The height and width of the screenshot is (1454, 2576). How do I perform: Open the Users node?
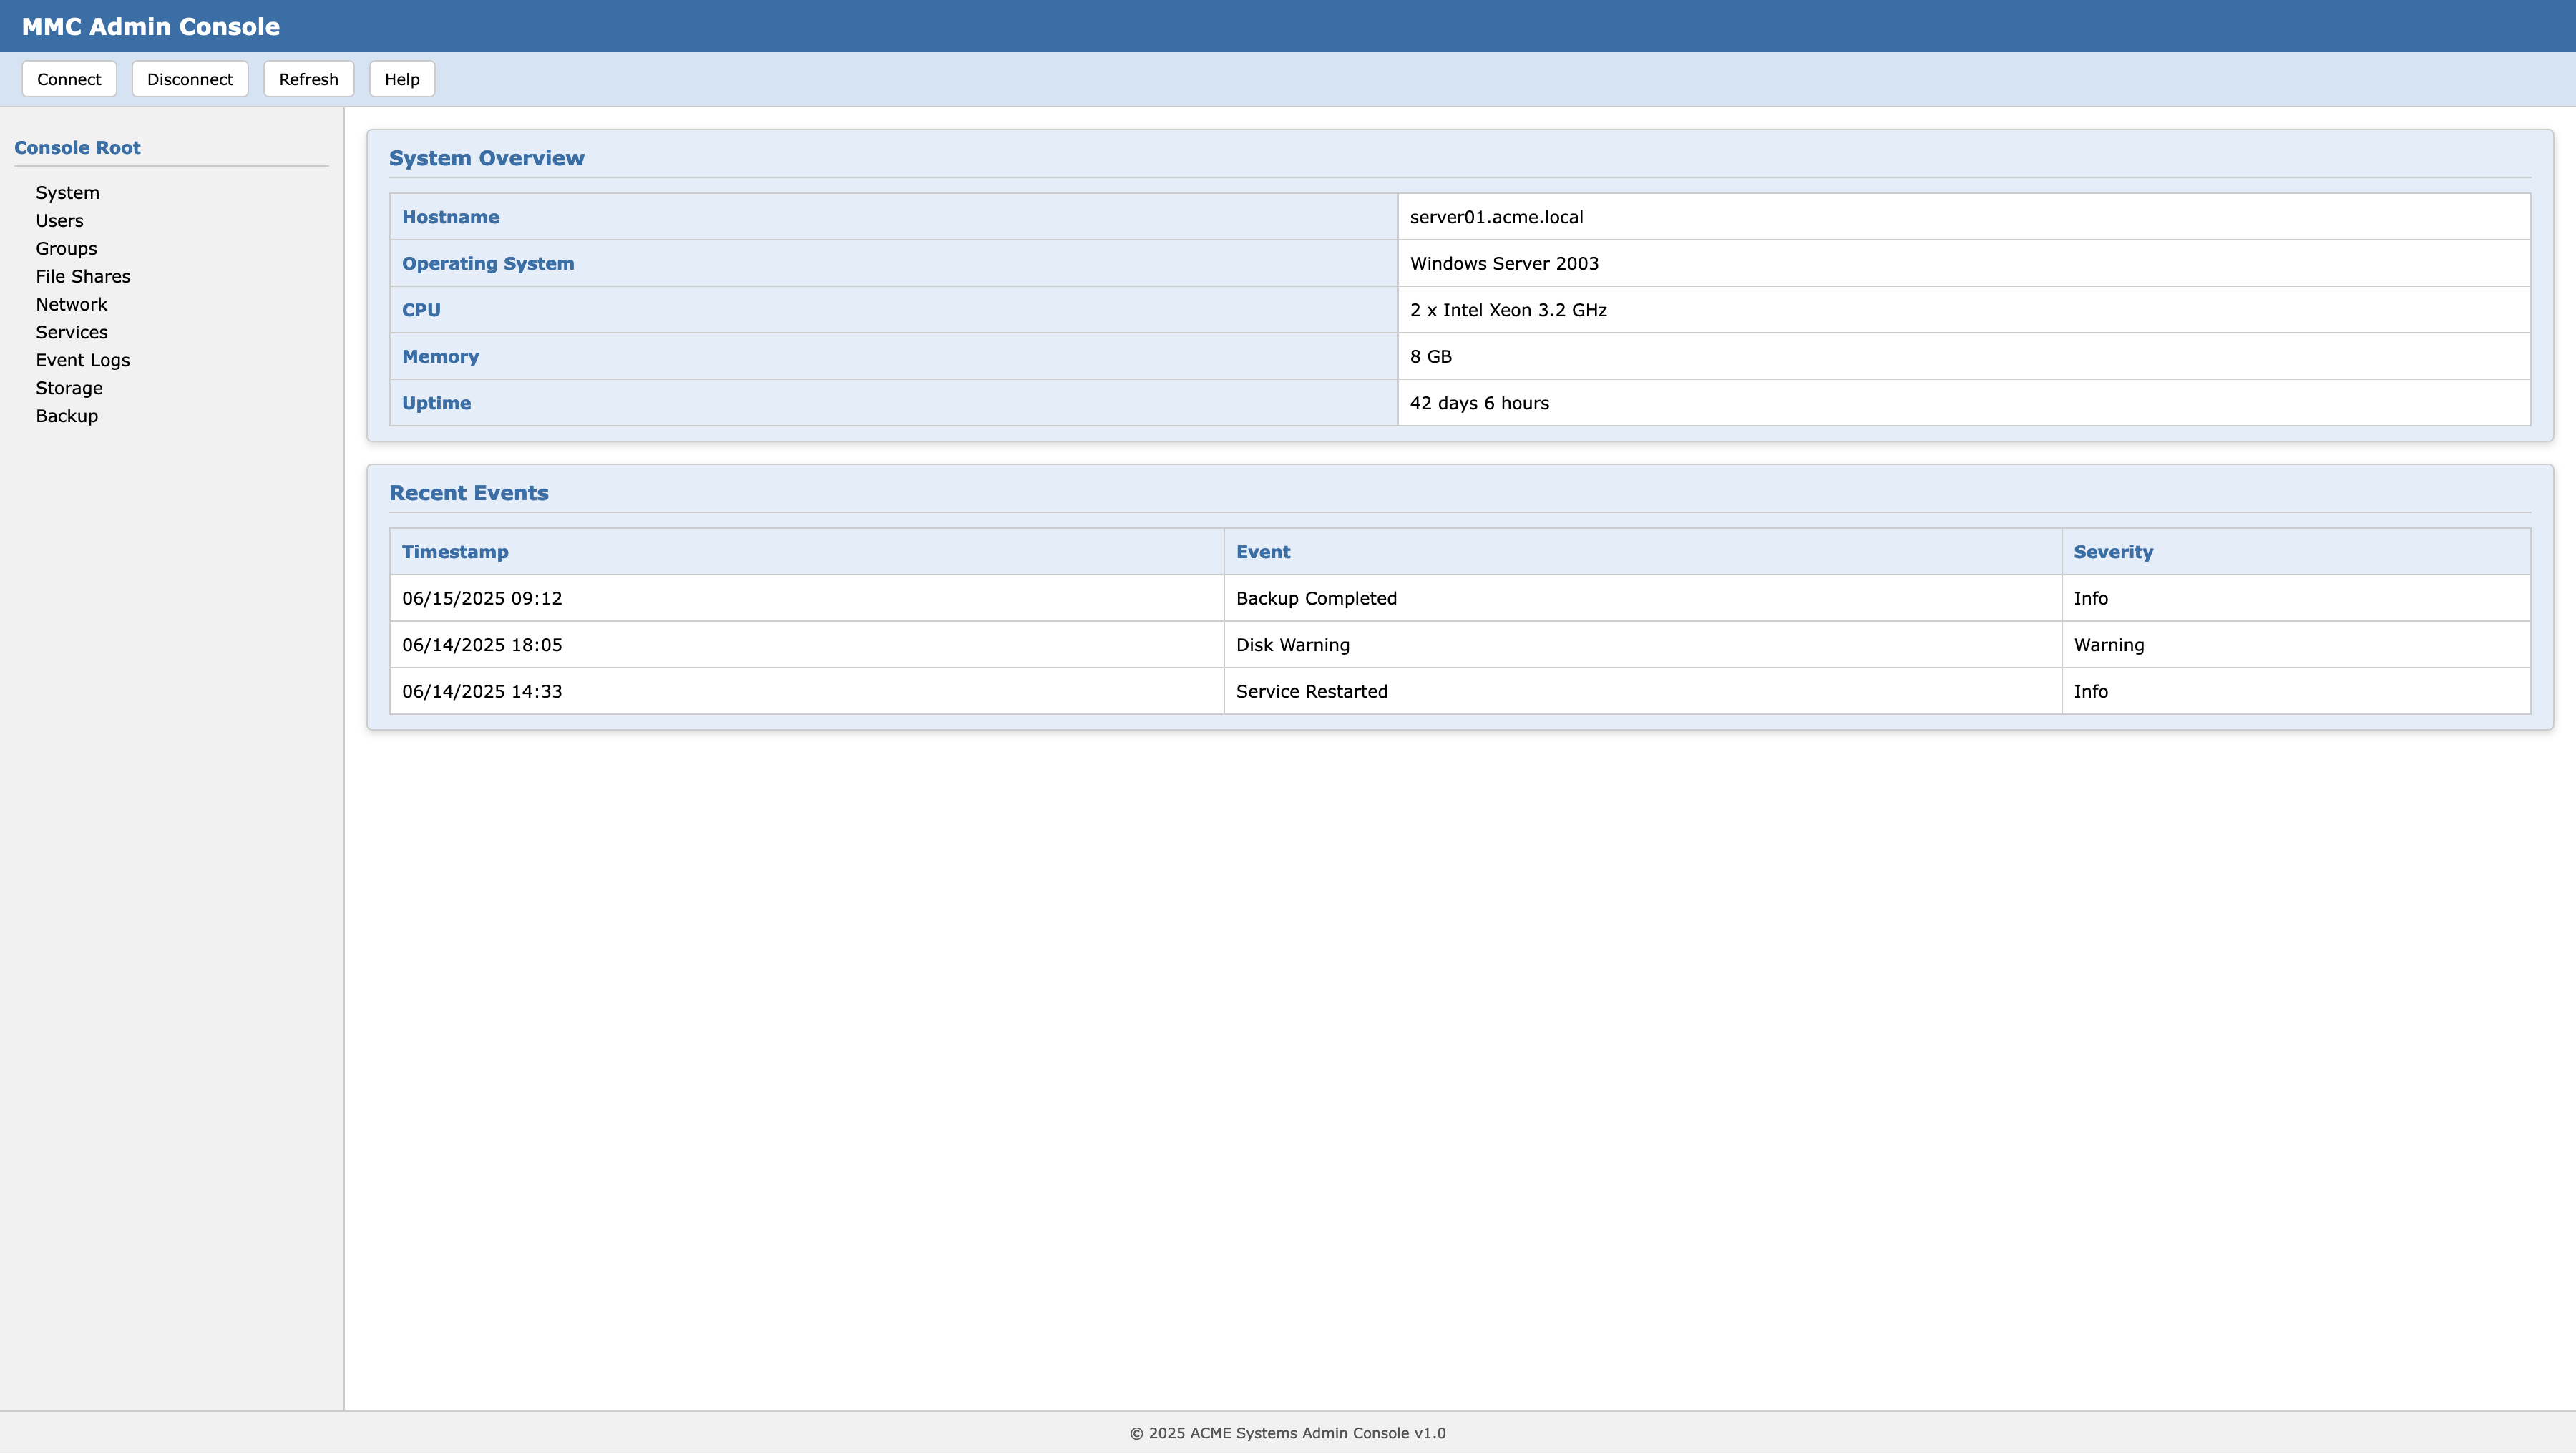(60, 220)
